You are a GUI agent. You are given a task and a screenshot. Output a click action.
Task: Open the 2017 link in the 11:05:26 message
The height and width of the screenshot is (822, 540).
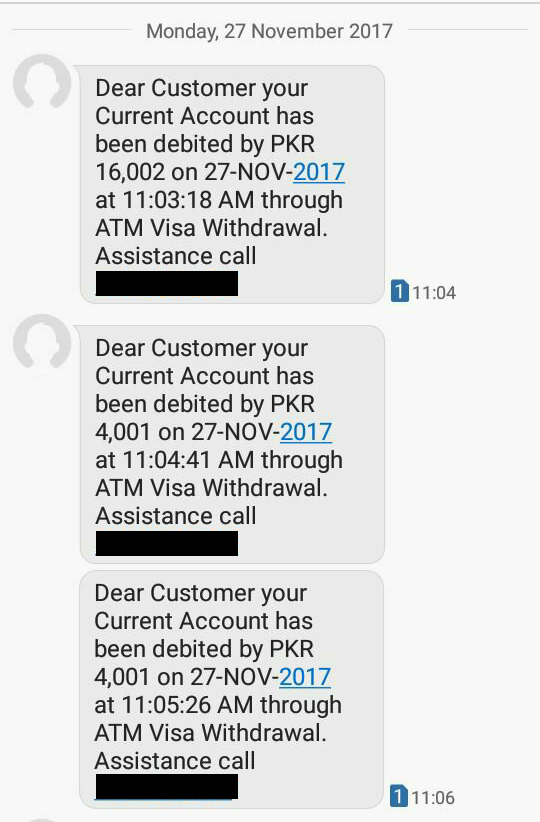pos(305,677)
